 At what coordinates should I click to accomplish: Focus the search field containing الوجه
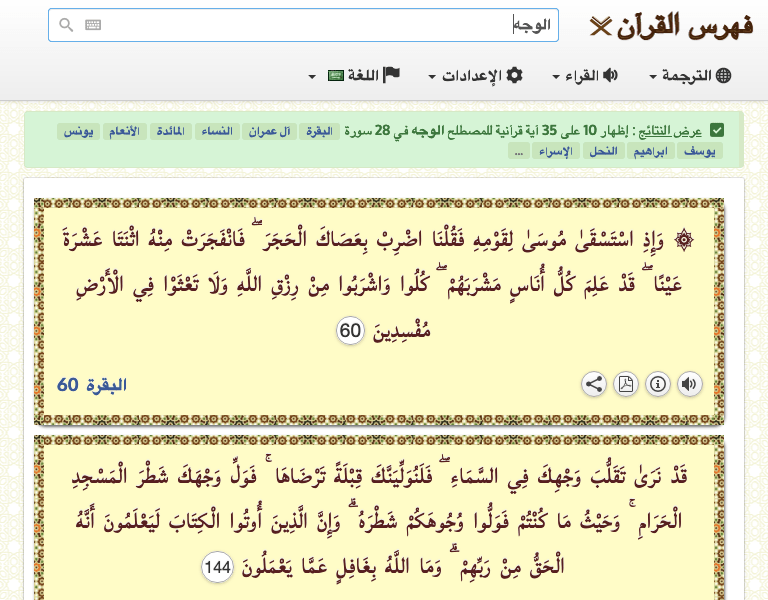[x=303, y=25]
